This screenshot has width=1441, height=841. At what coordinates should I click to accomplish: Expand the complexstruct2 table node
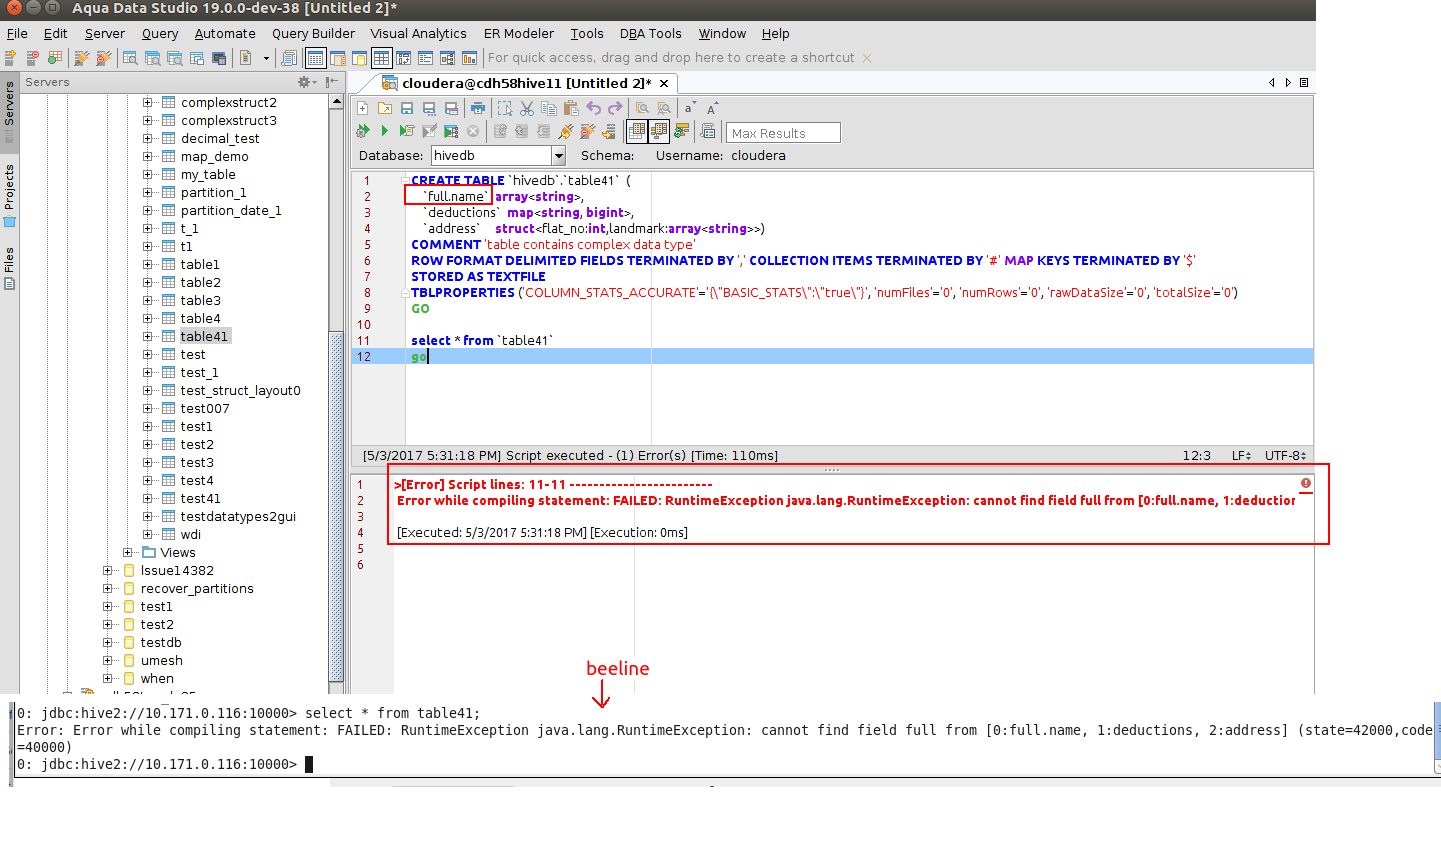point(148,102)
